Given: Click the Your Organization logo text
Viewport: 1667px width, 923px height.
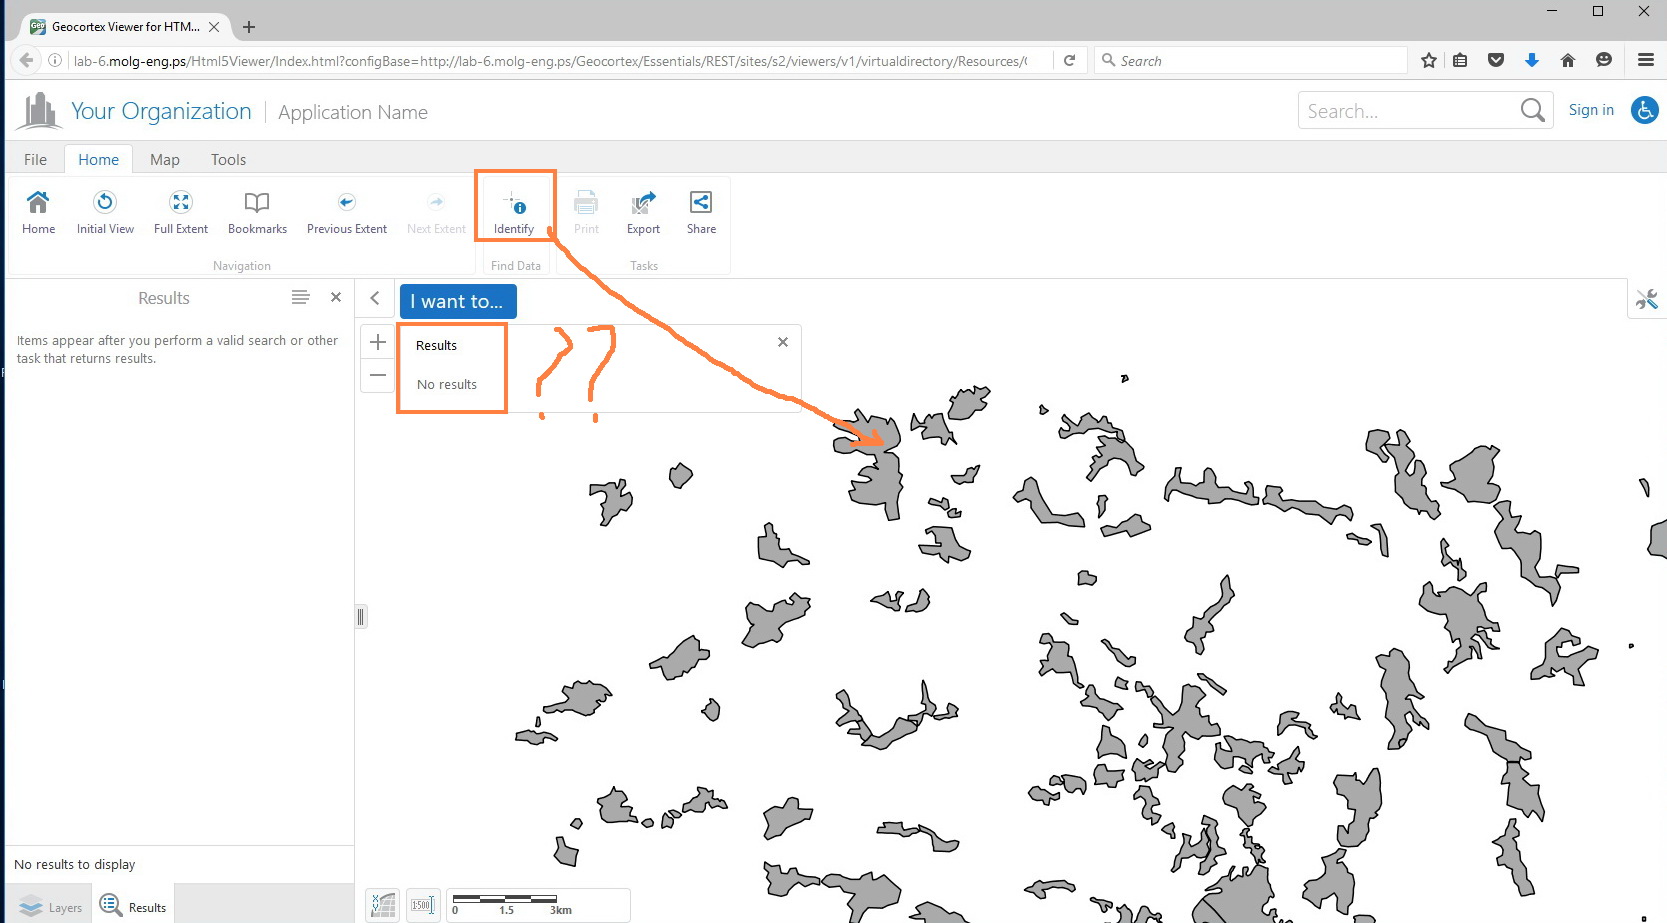Looking at the screenshot, I should 161,111.
